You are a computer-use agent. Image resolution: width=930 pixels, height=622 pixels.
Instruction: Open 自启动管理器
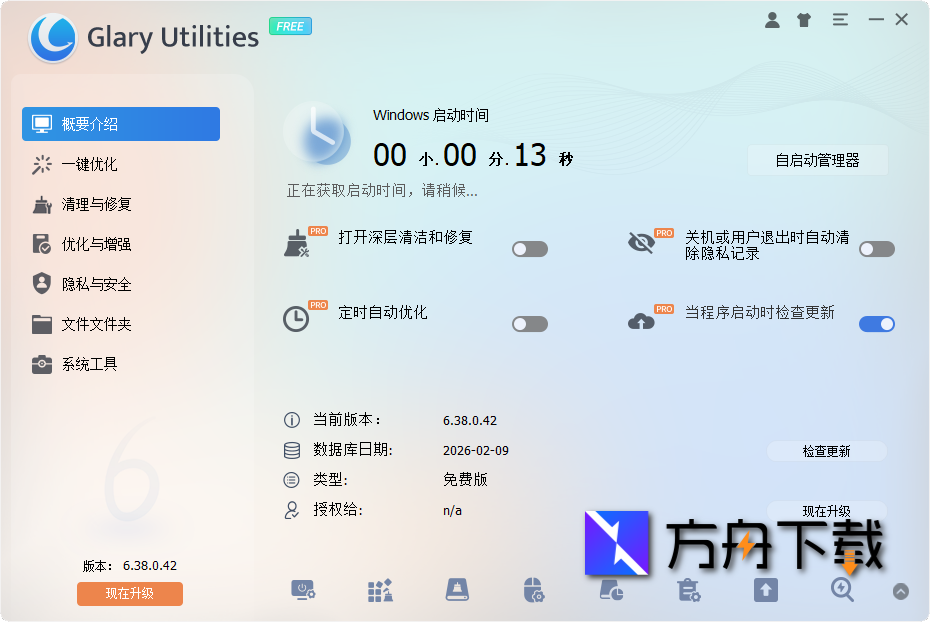pos(817,160)
